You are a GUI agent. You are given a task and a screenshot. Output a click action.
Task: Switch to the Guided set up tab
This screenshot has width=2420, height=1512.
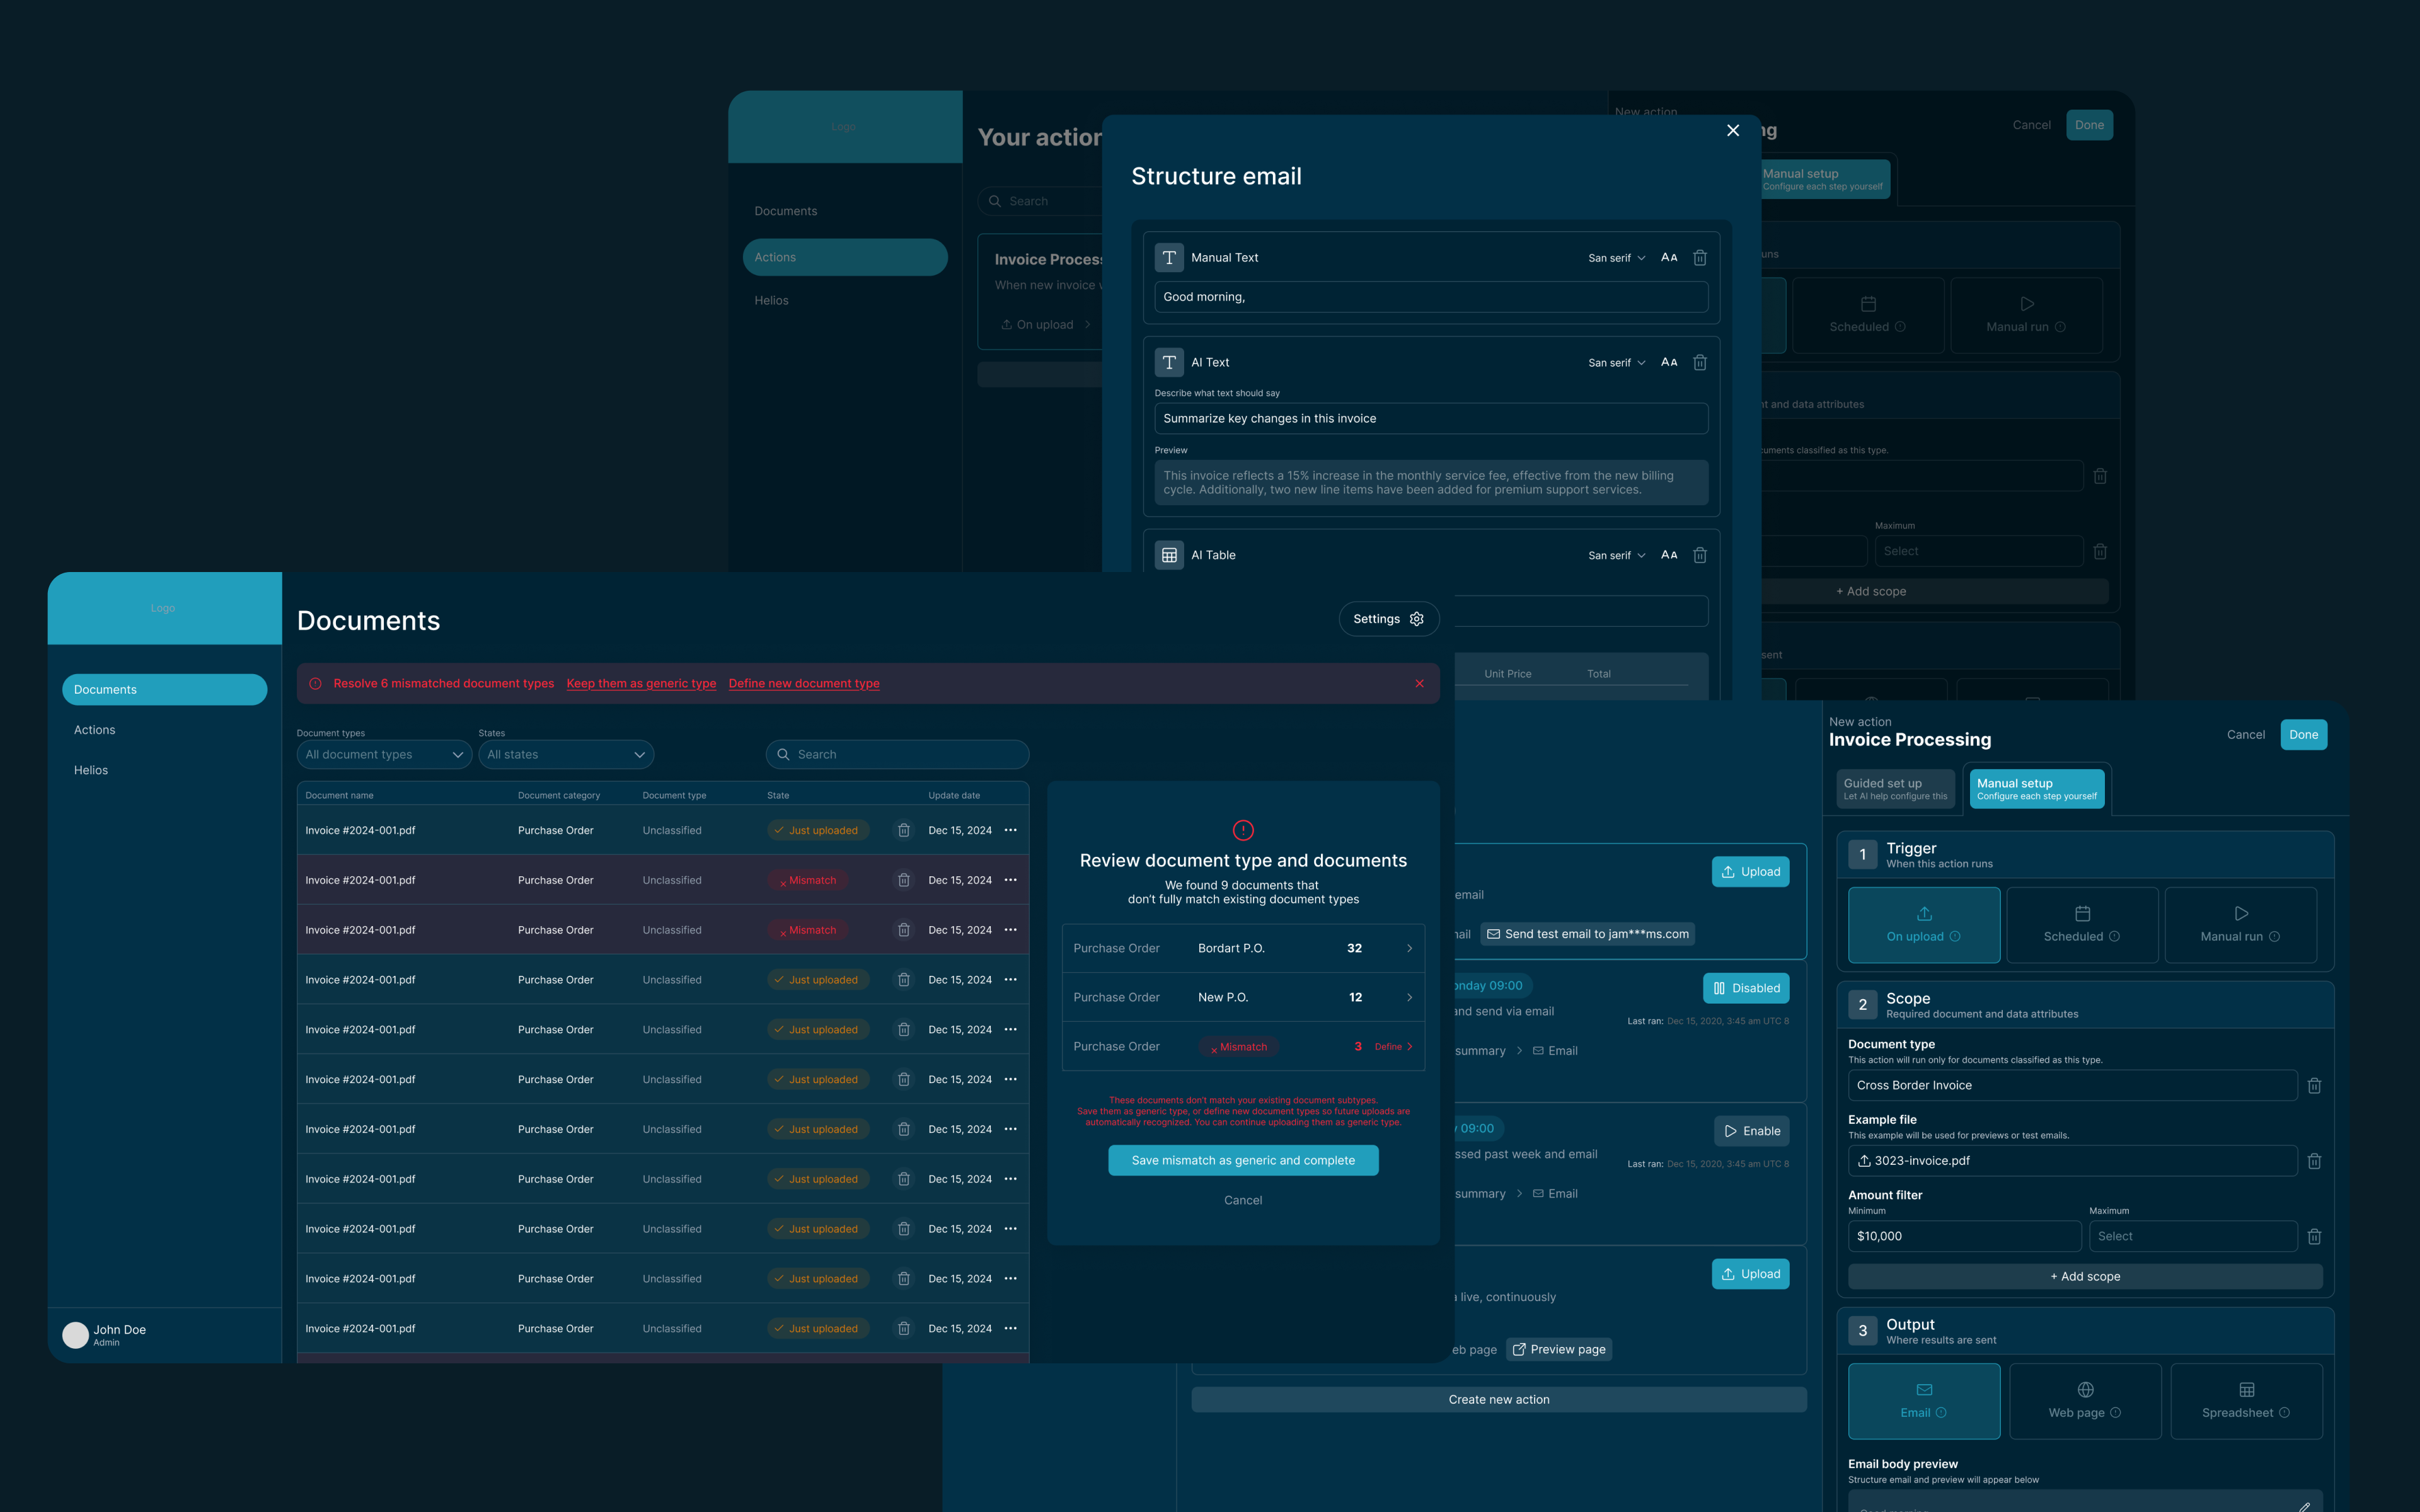1895,789
